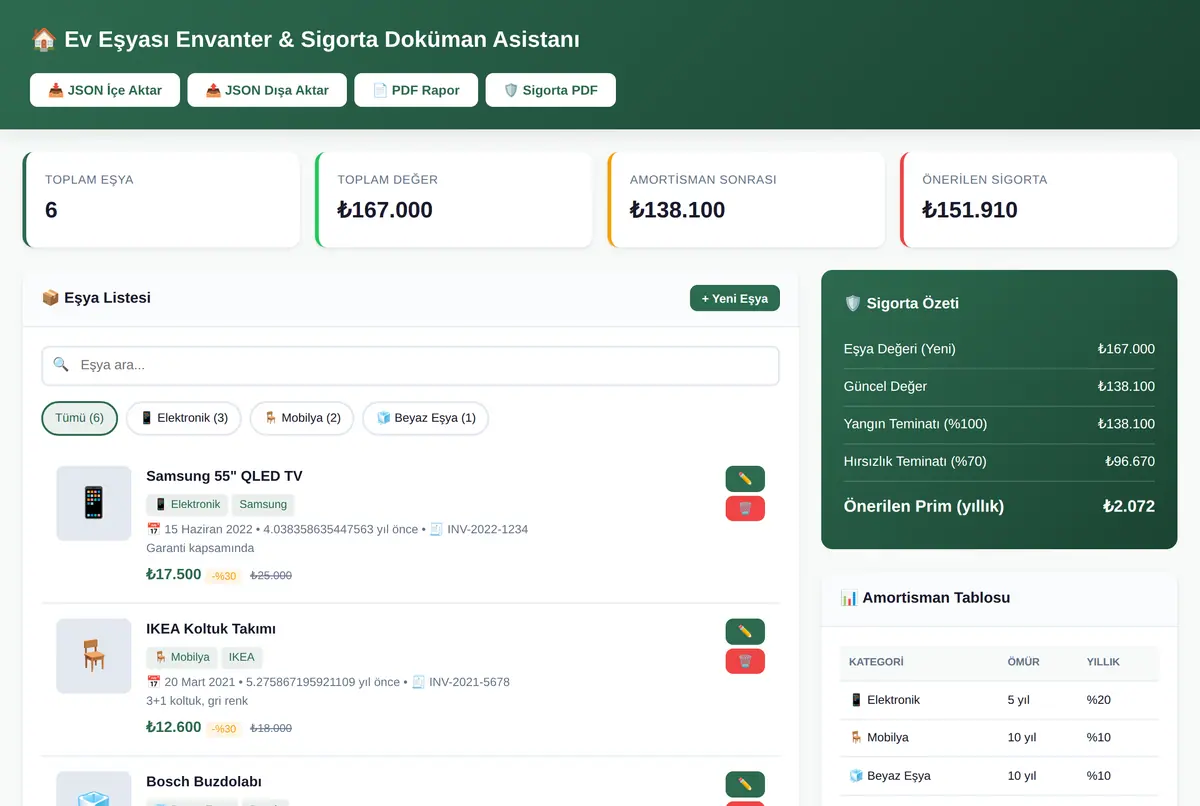Click the Toplam Değer ₺167.000 card
1200x806 pixels.
point(454,199)
